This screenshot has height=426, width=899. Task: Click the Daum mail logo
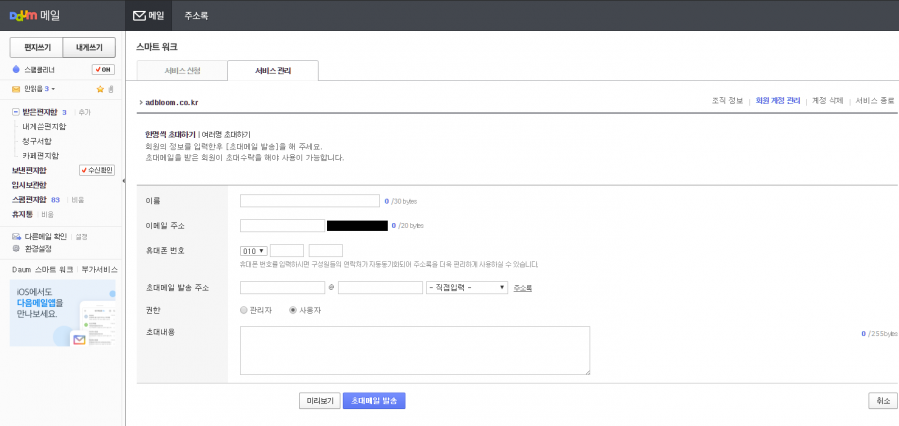pos(35,15)
